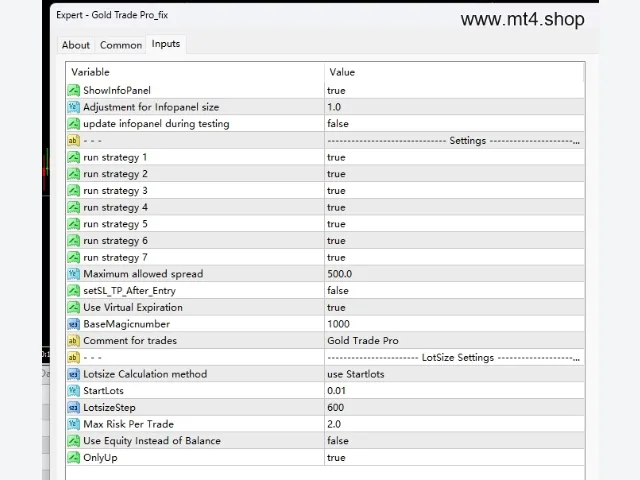Click the Variable column header
640x480 pixels.
click(90, 72)
